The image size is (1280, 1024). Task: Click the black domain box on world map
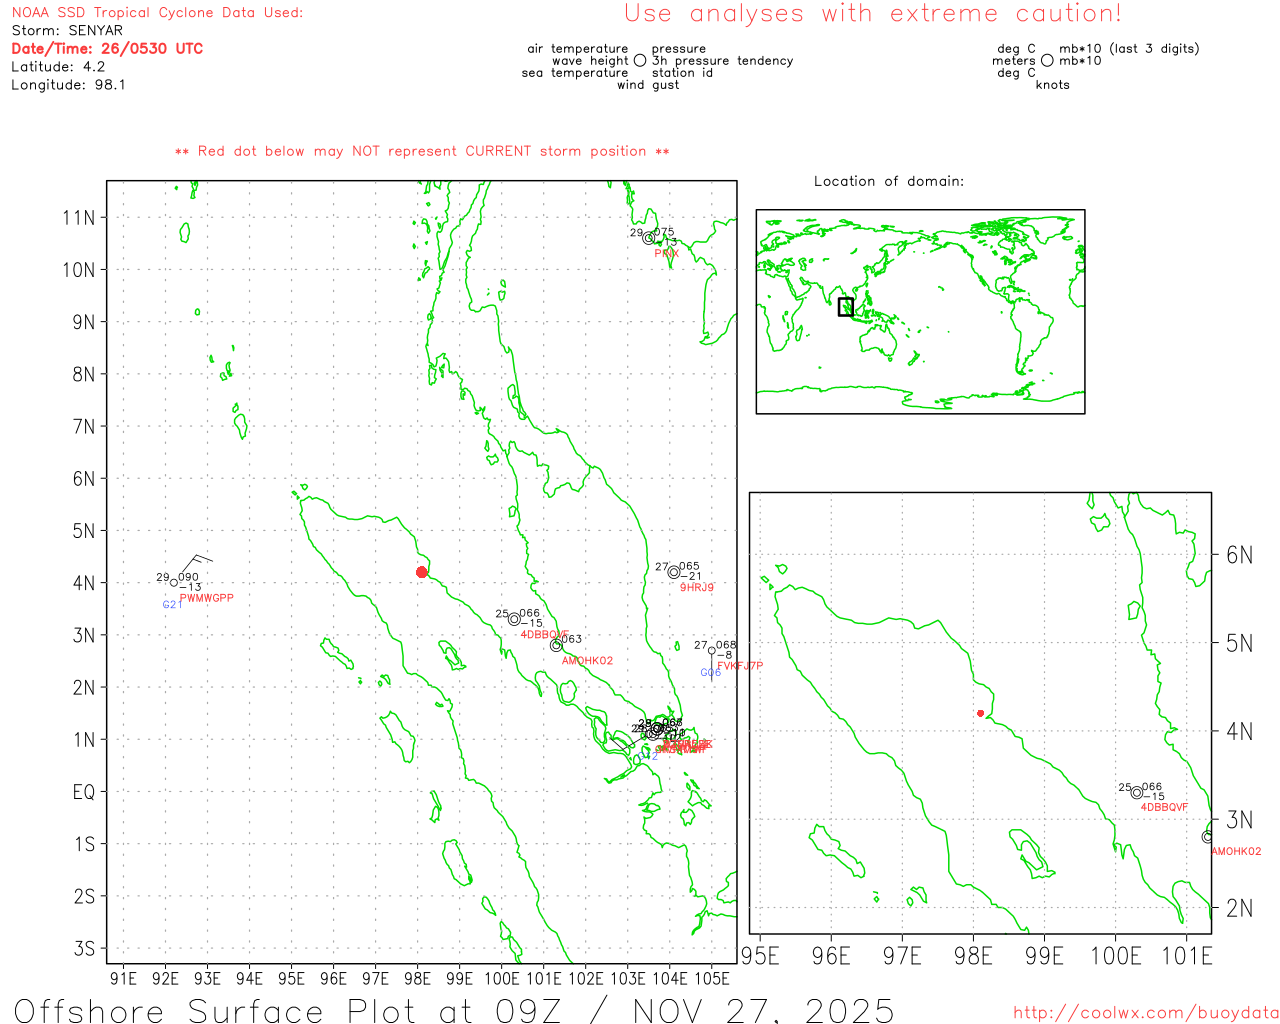(x=846, y=307)
